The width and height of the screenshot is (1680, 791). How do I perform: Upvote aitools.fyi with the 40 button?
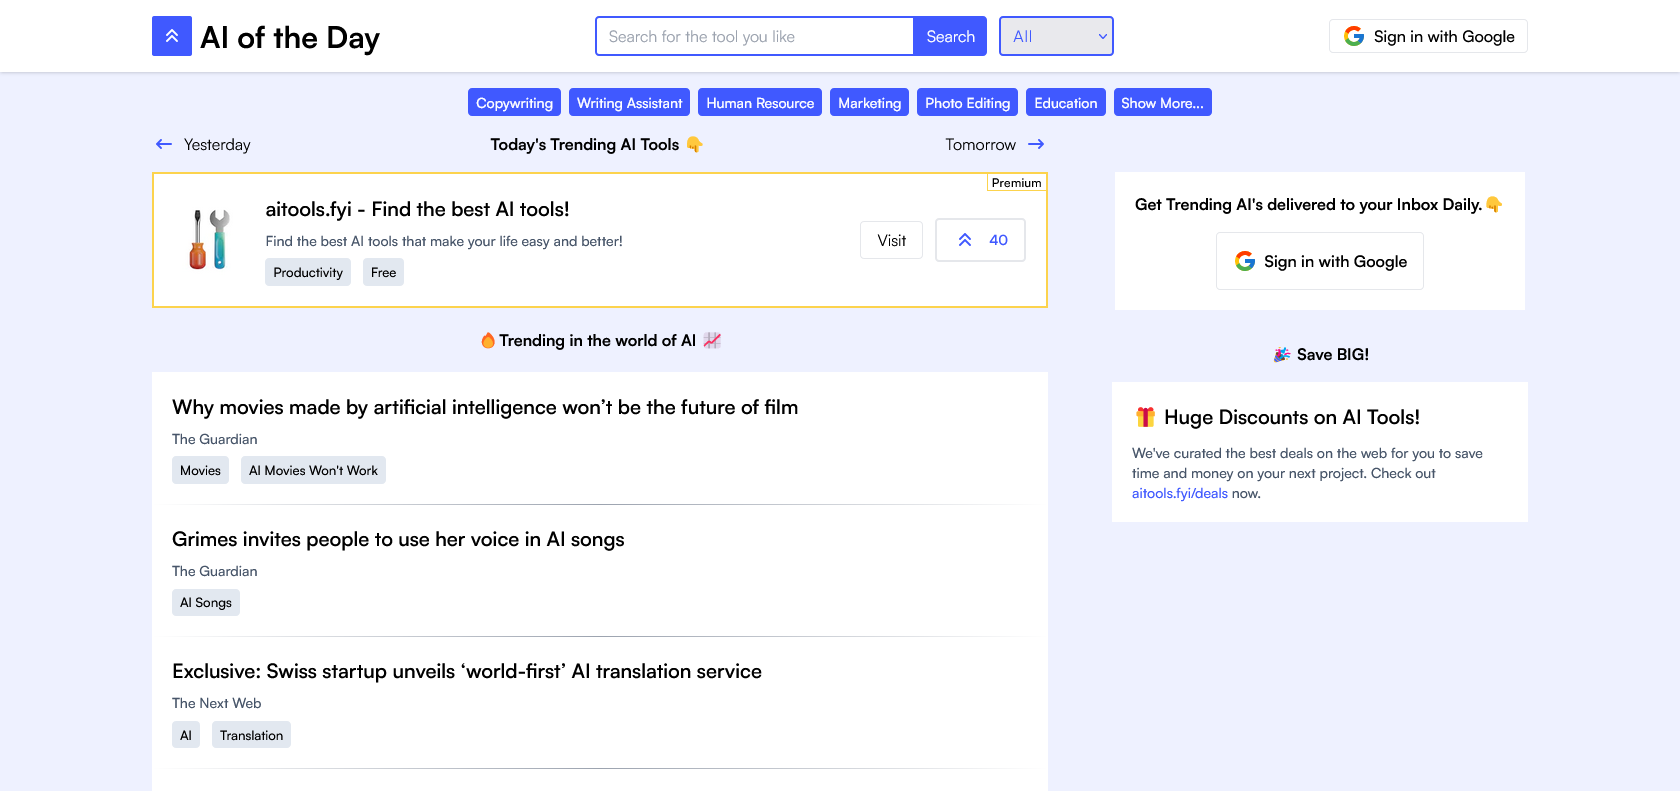pyautogui.click(x=980, y=240)
